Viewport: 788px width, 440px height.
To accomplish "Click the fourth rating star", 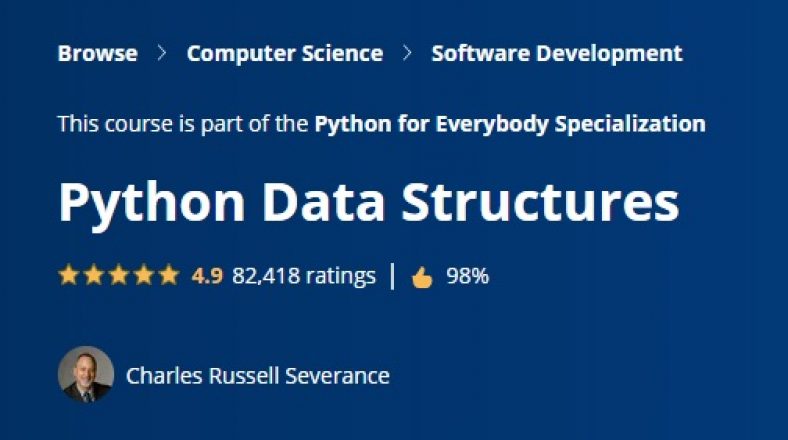I will (x=143, y=275).
